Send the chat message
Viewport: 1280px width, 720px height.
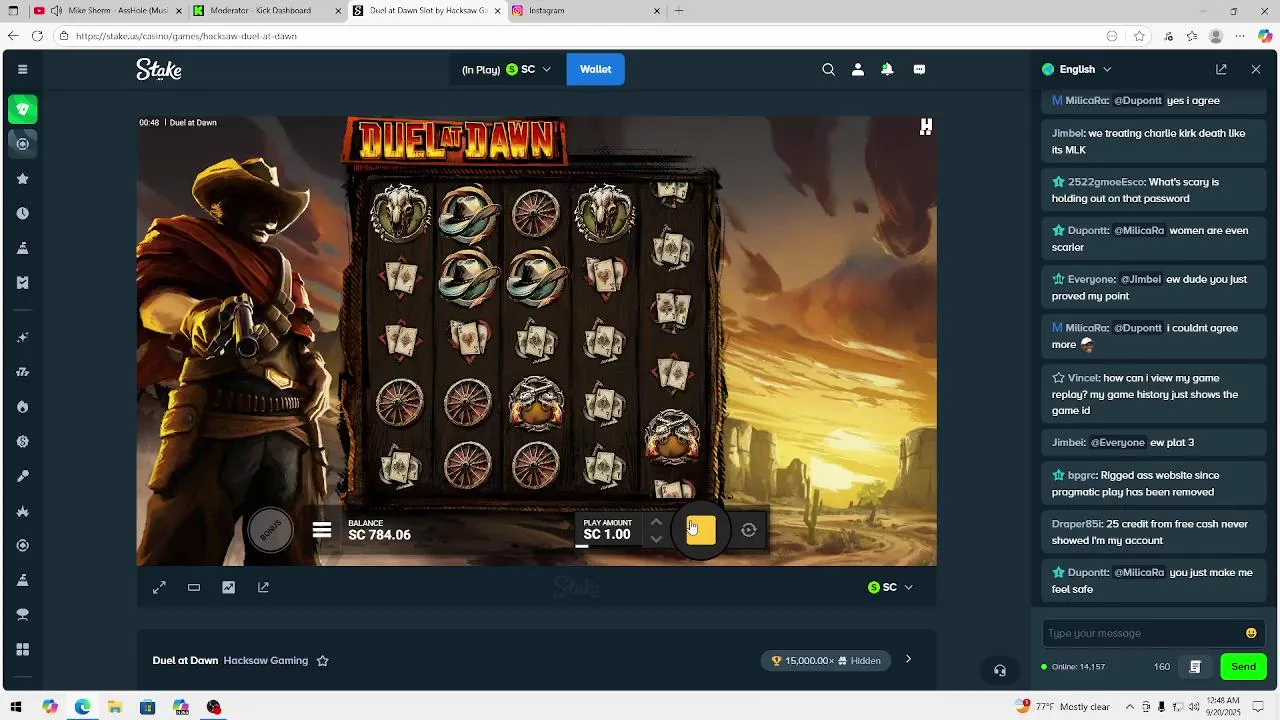[x=1243, y=666]
